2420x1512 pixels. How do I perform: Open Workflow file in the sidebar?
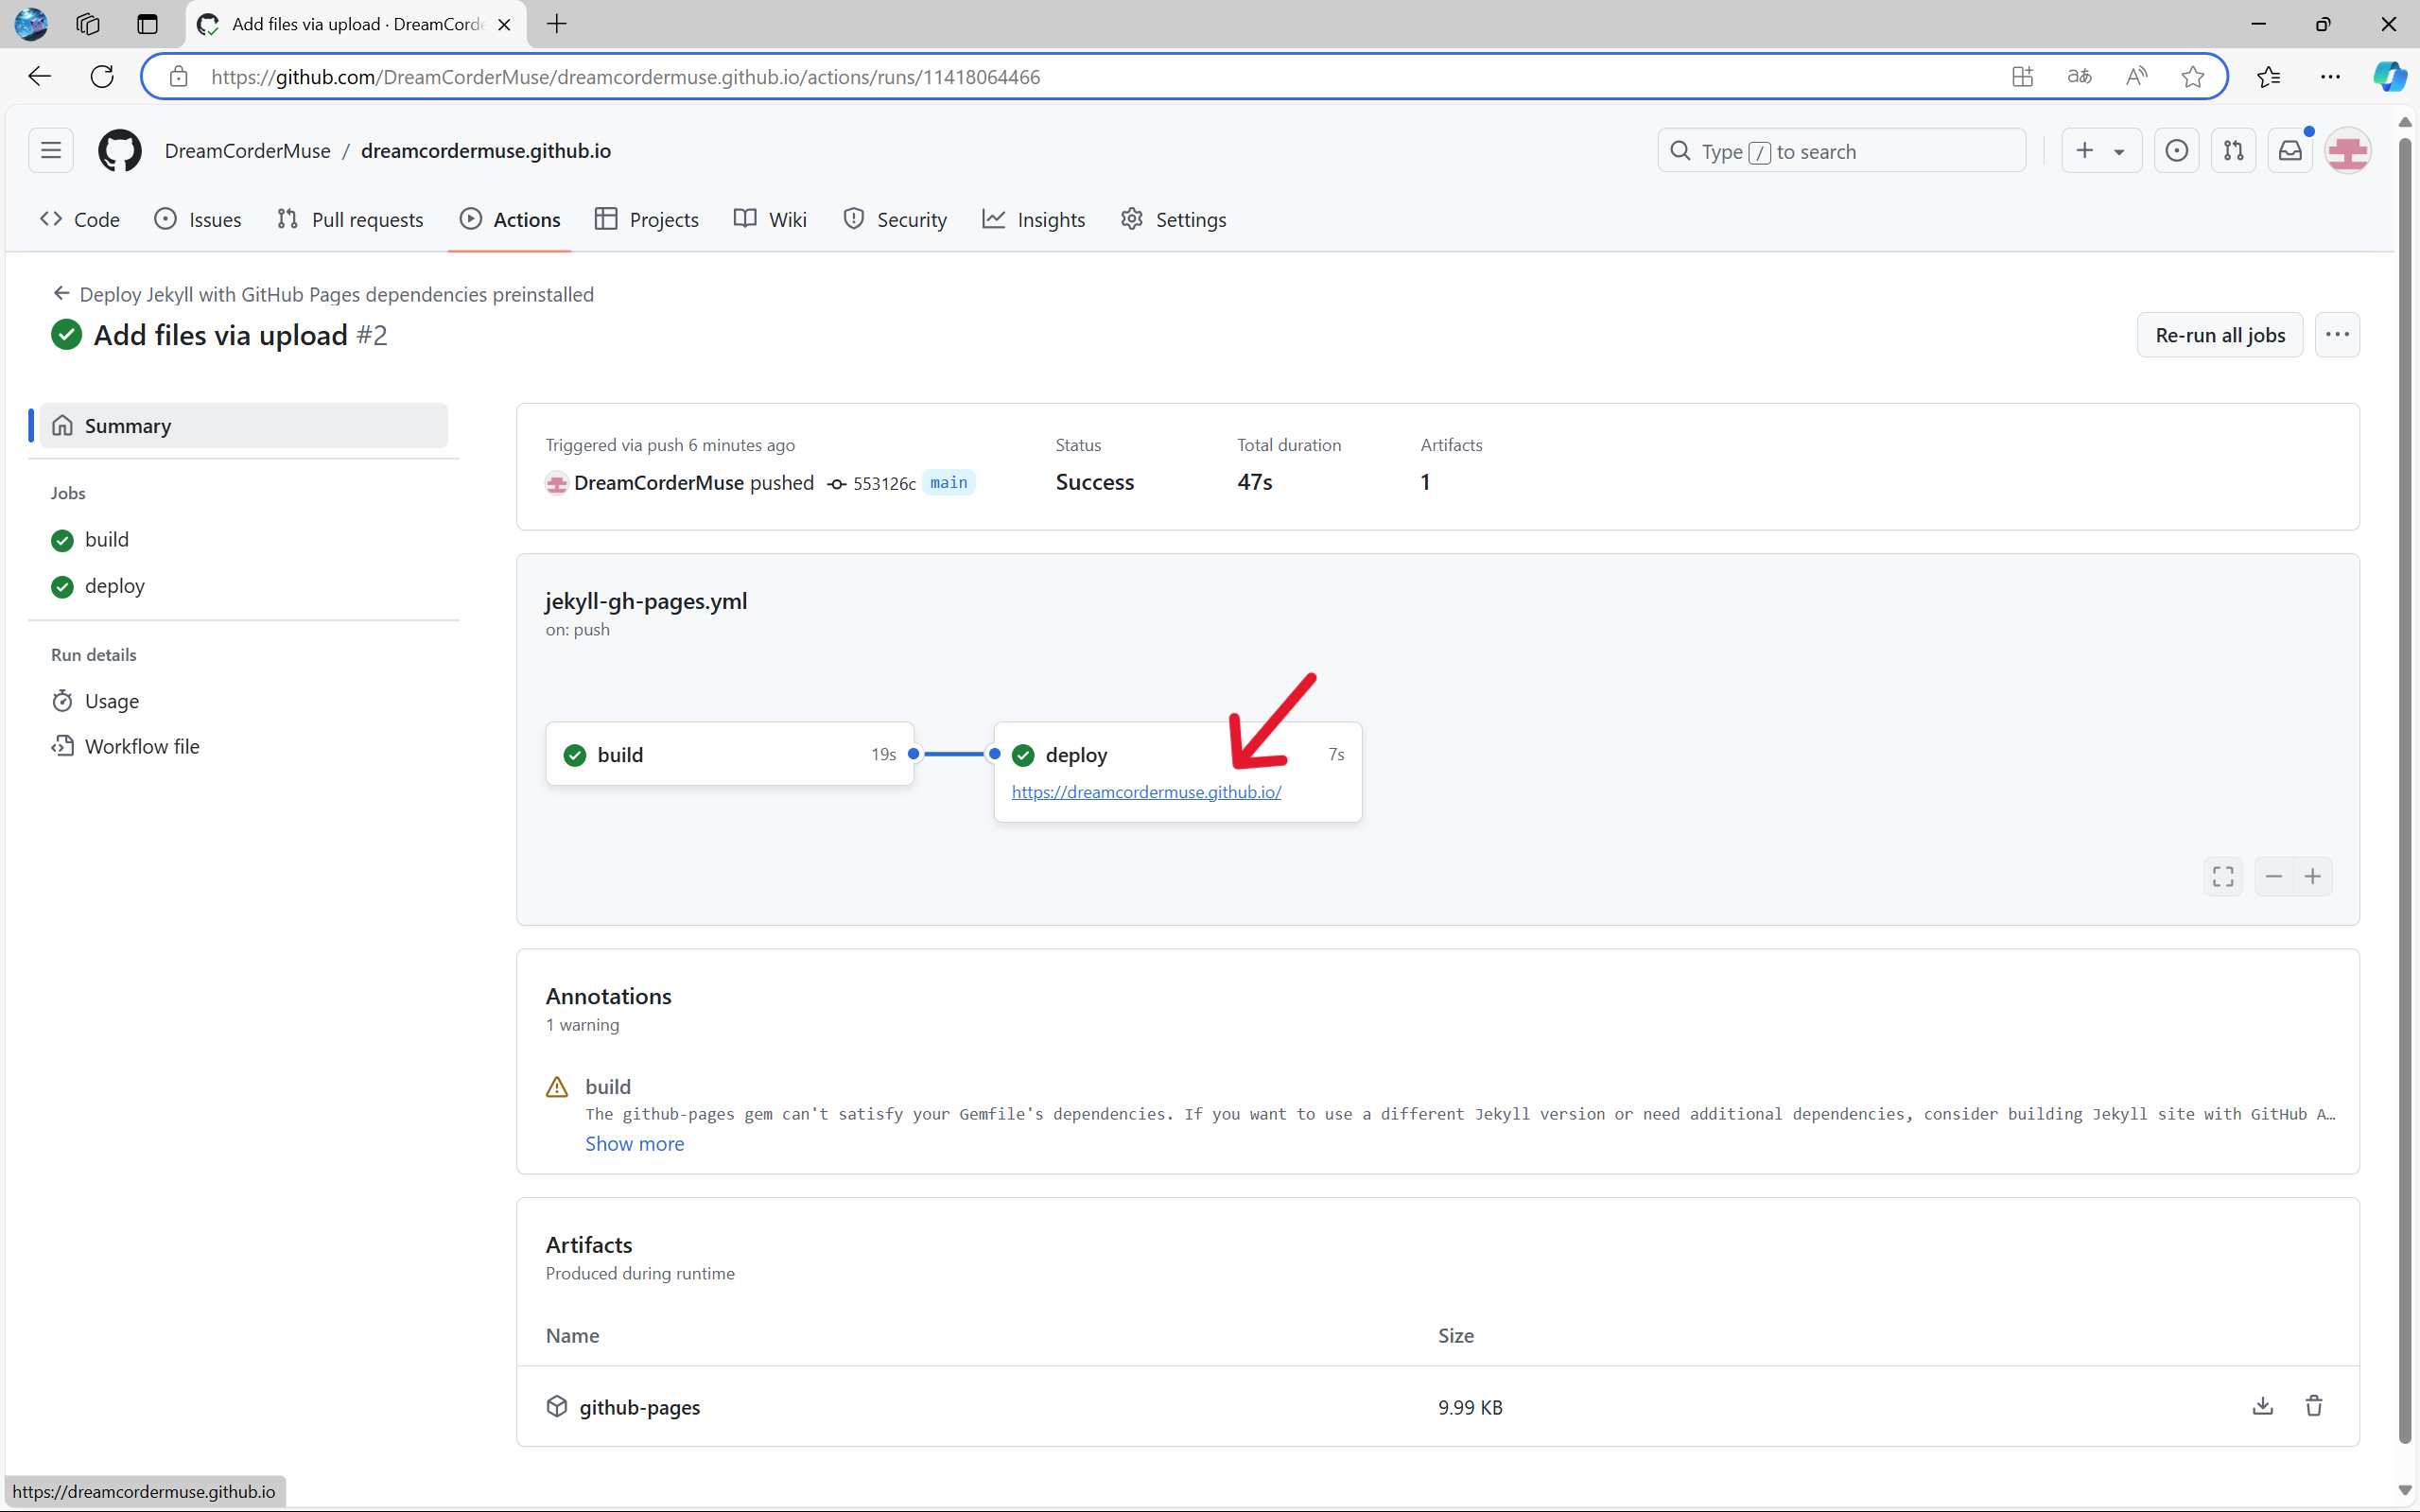click(125, 746)
